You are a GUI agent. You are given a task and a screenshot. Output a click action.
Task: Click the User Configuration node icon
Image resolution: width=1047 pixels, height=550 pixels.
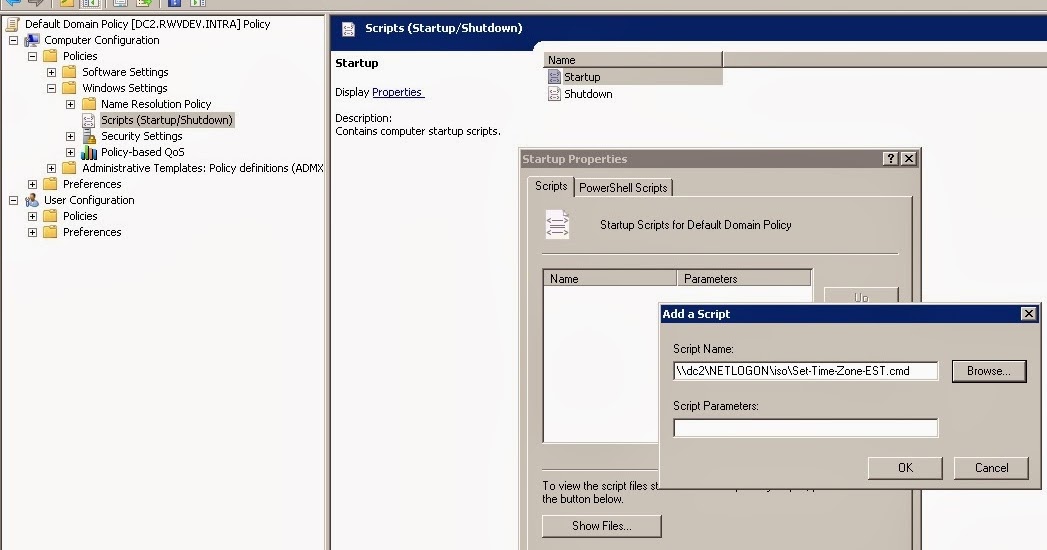click(31, 200)
